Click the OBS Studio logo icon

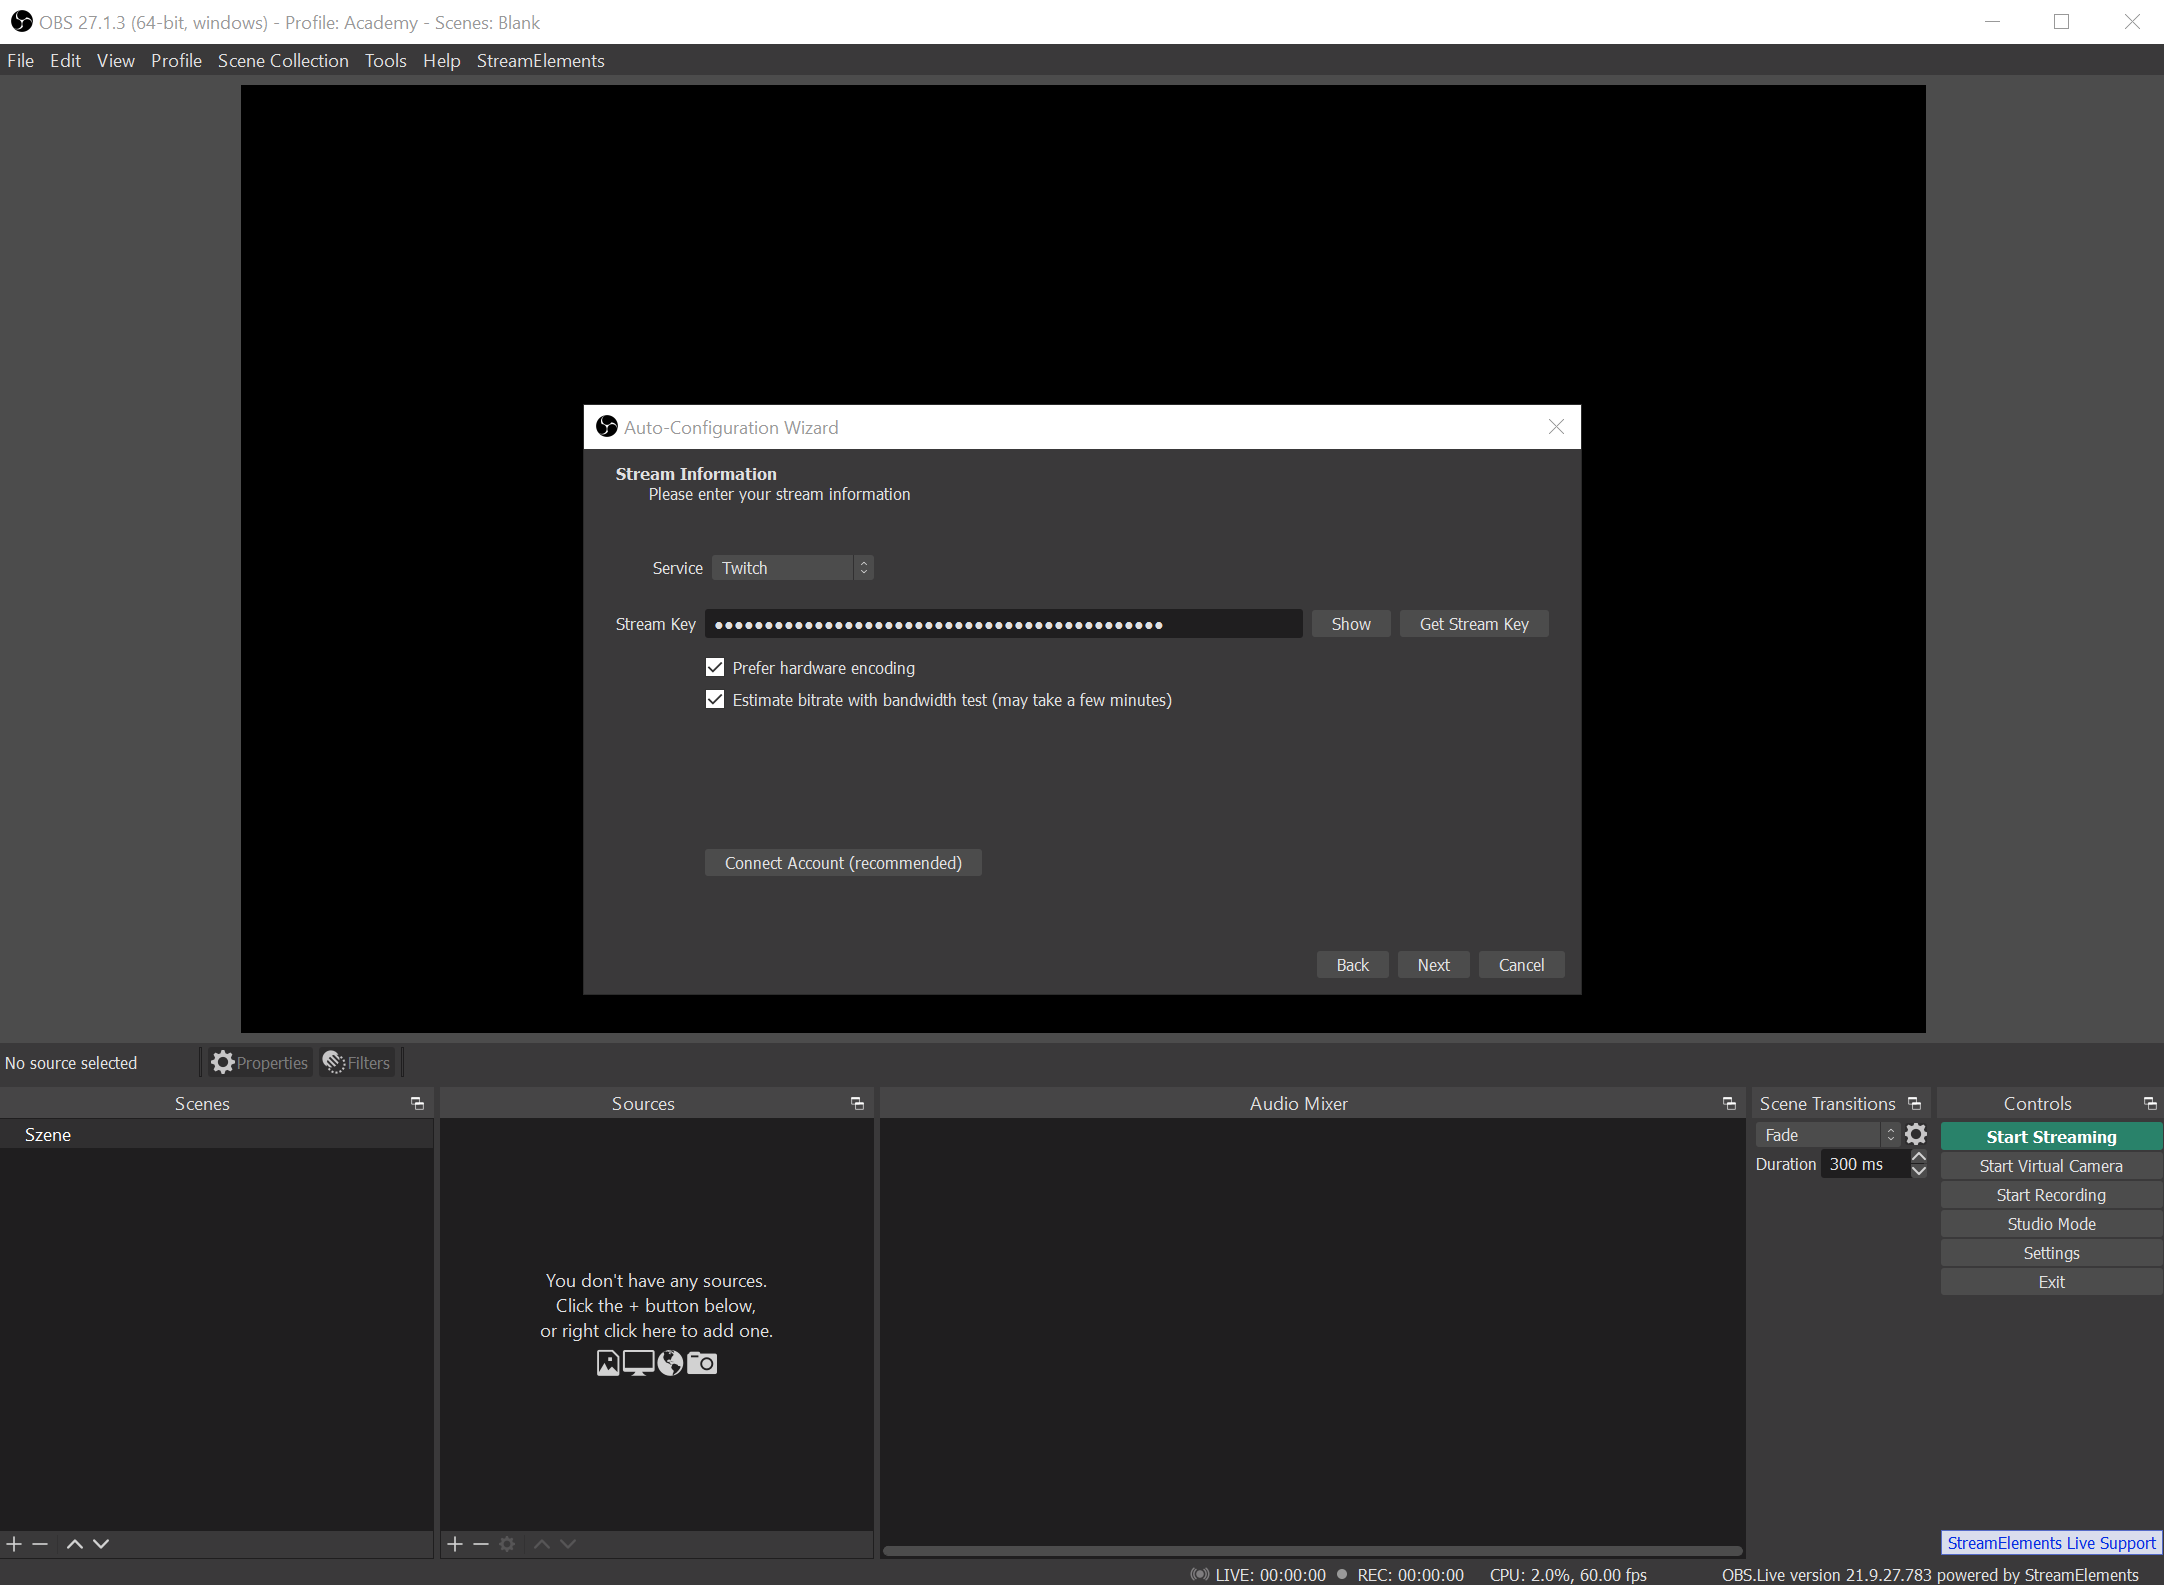pos(20,20)
